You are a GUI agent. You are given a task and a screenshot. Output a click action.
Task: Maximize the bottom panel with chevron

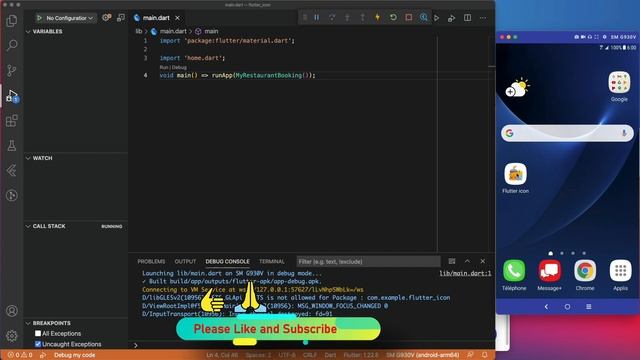tap(467, 261)
